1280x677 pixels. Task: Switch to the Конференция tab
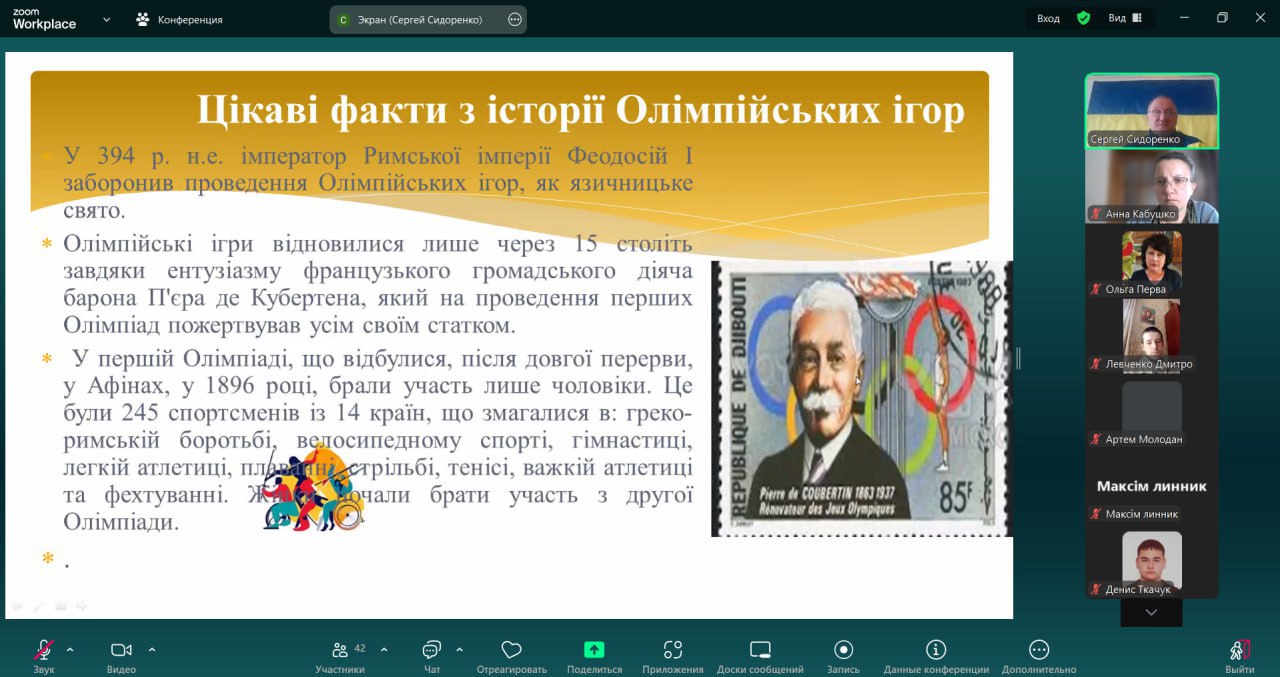[180, 19]
